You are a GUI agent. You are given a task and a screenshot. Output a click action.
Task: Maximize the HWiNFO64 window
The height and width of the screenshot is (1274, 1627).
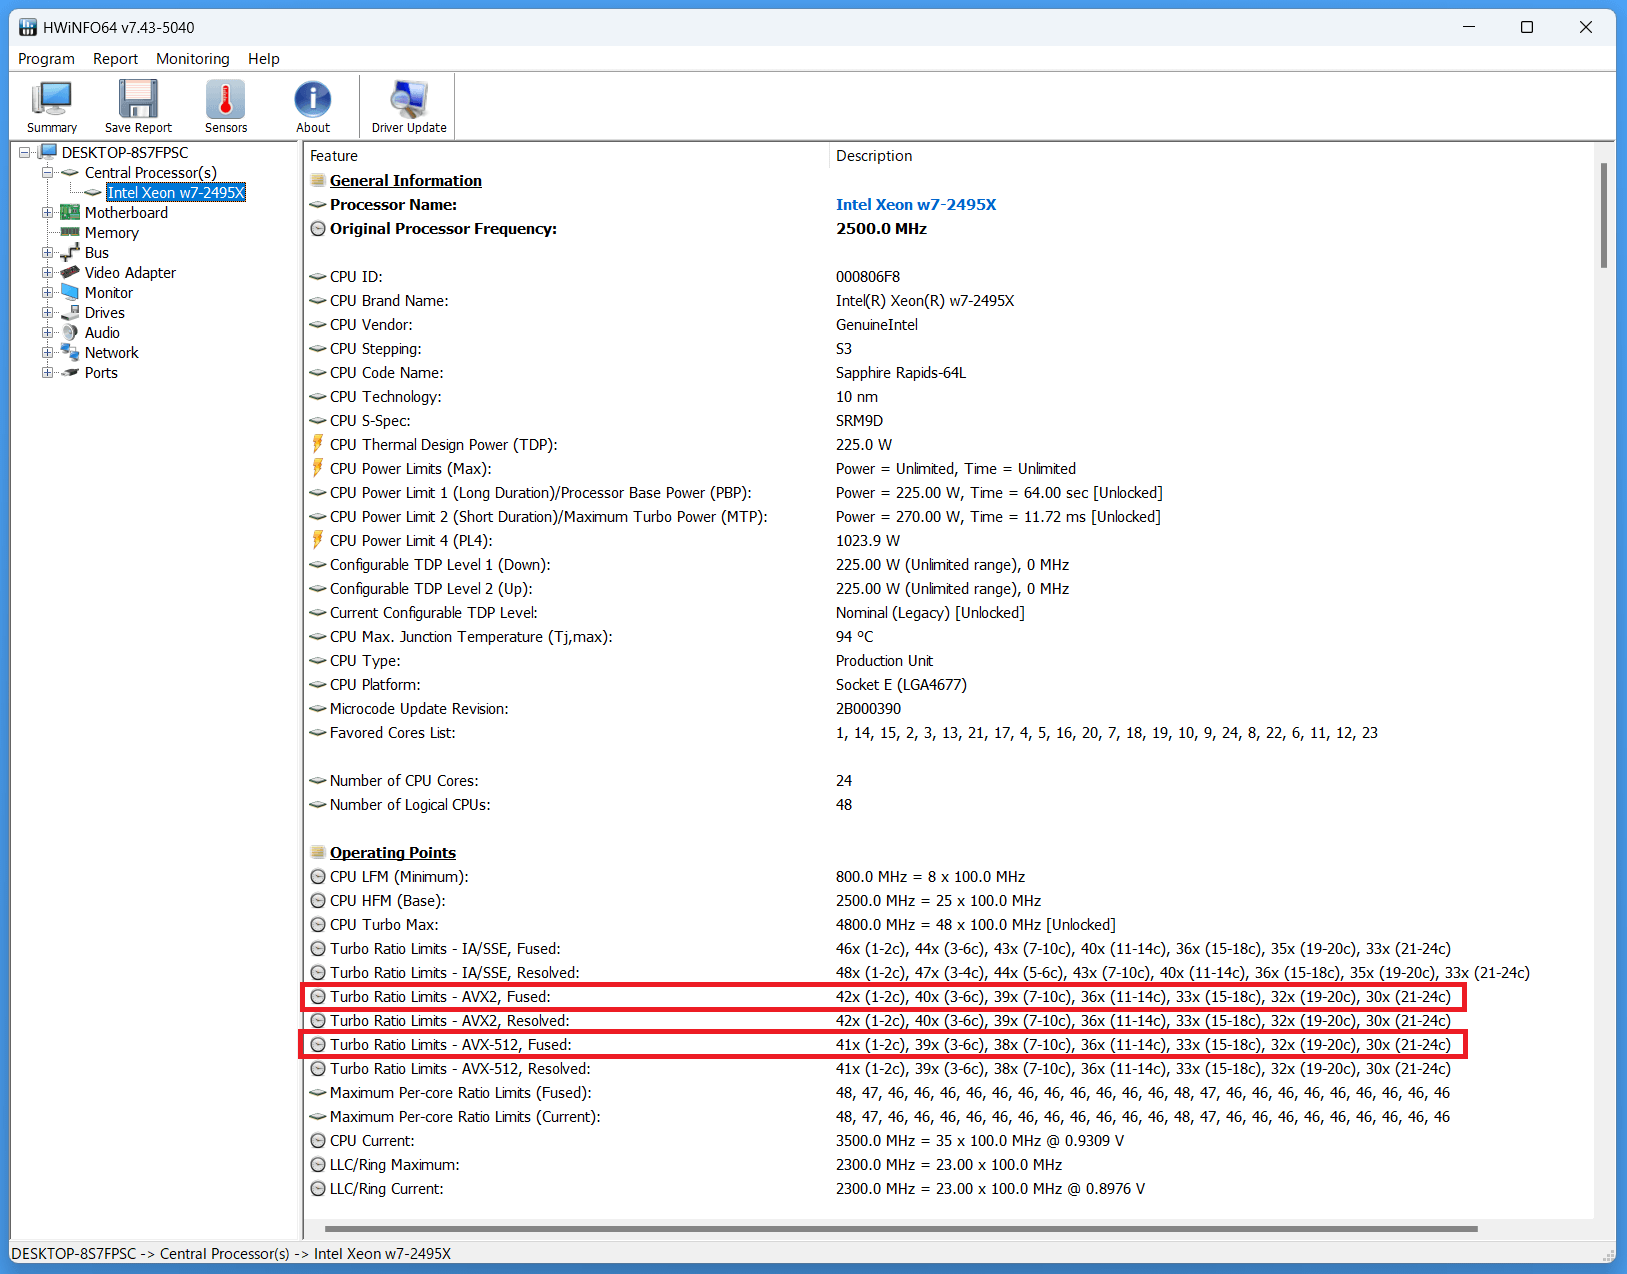1527,27
